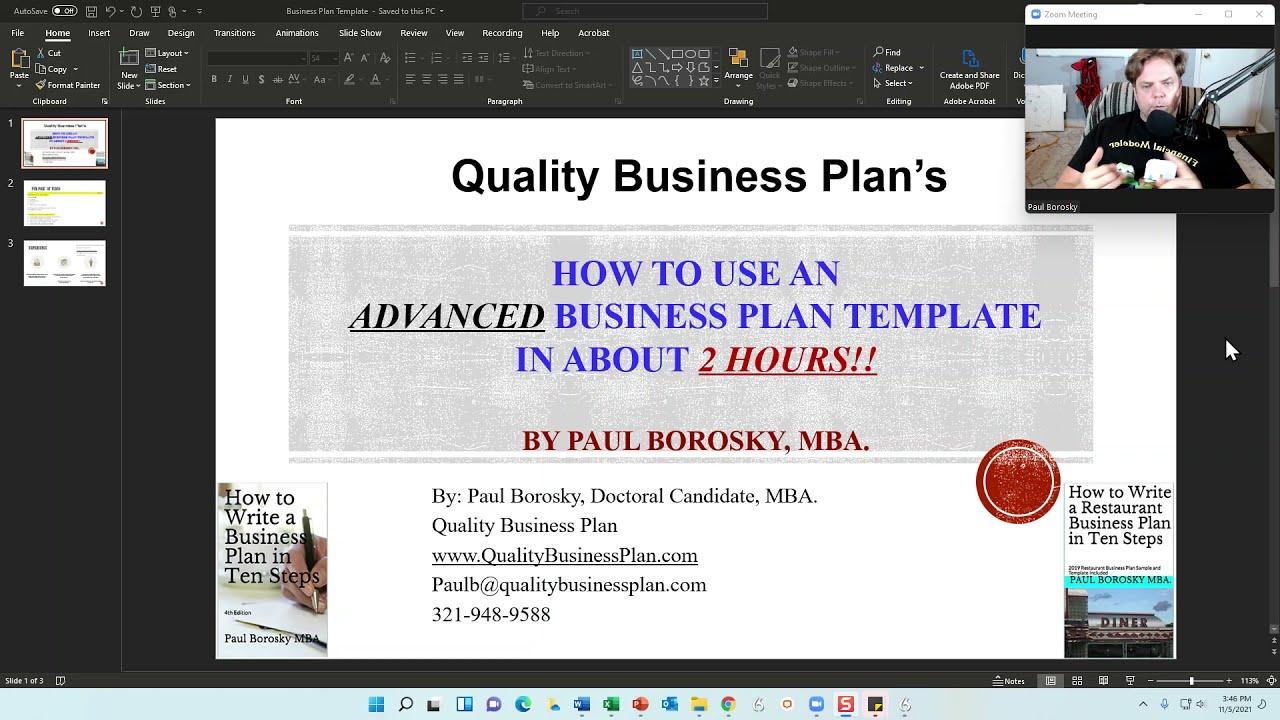The image size is (1280, 720).
Task: Apply numbered list
Action: pos(437,58)
